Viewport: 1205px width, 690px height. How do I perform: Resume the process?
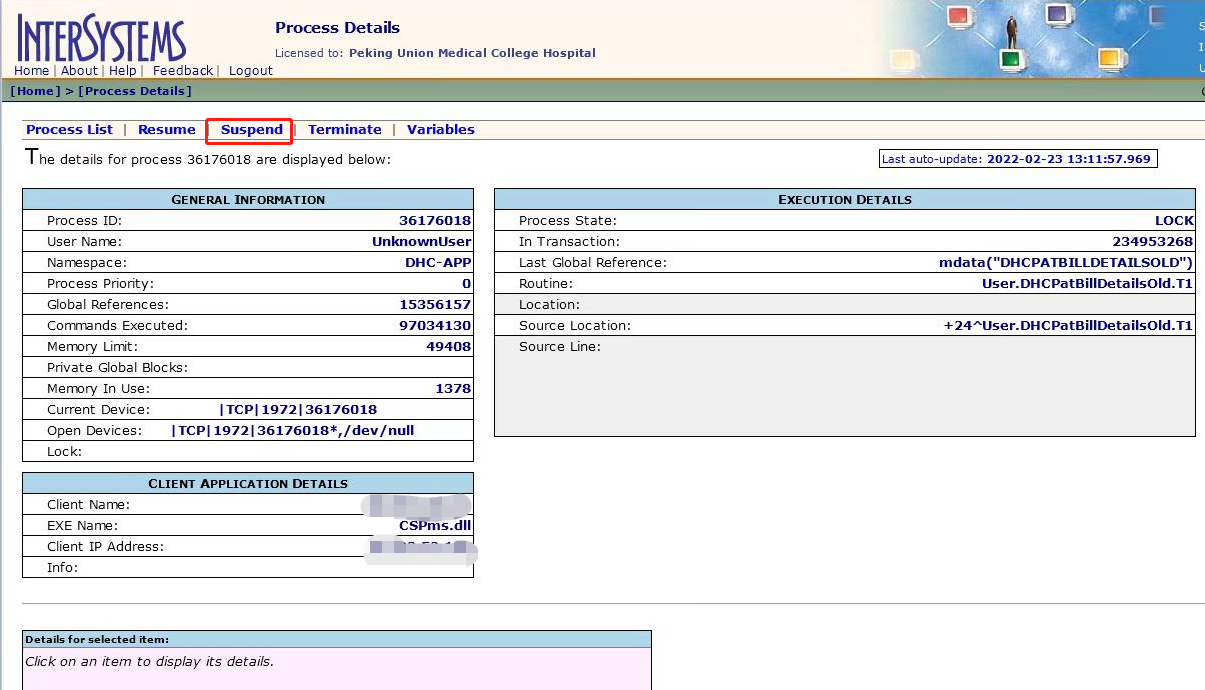tap(166, 130)
